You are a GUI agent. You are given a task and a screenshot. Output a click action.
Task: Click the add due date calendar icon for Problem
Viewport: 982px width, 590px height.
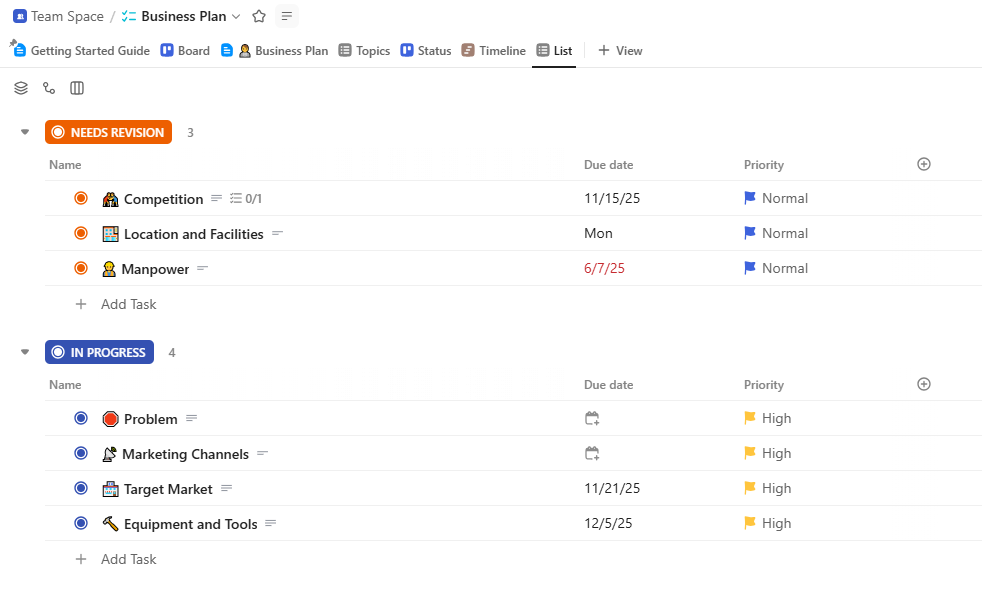592,418
